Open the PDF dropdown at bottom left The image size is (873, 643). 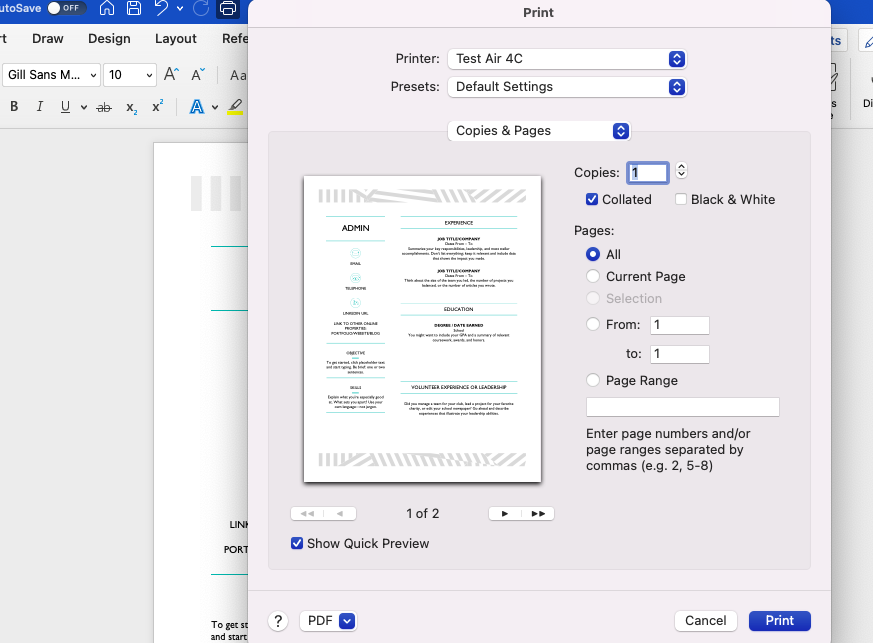tap(328, 620)
